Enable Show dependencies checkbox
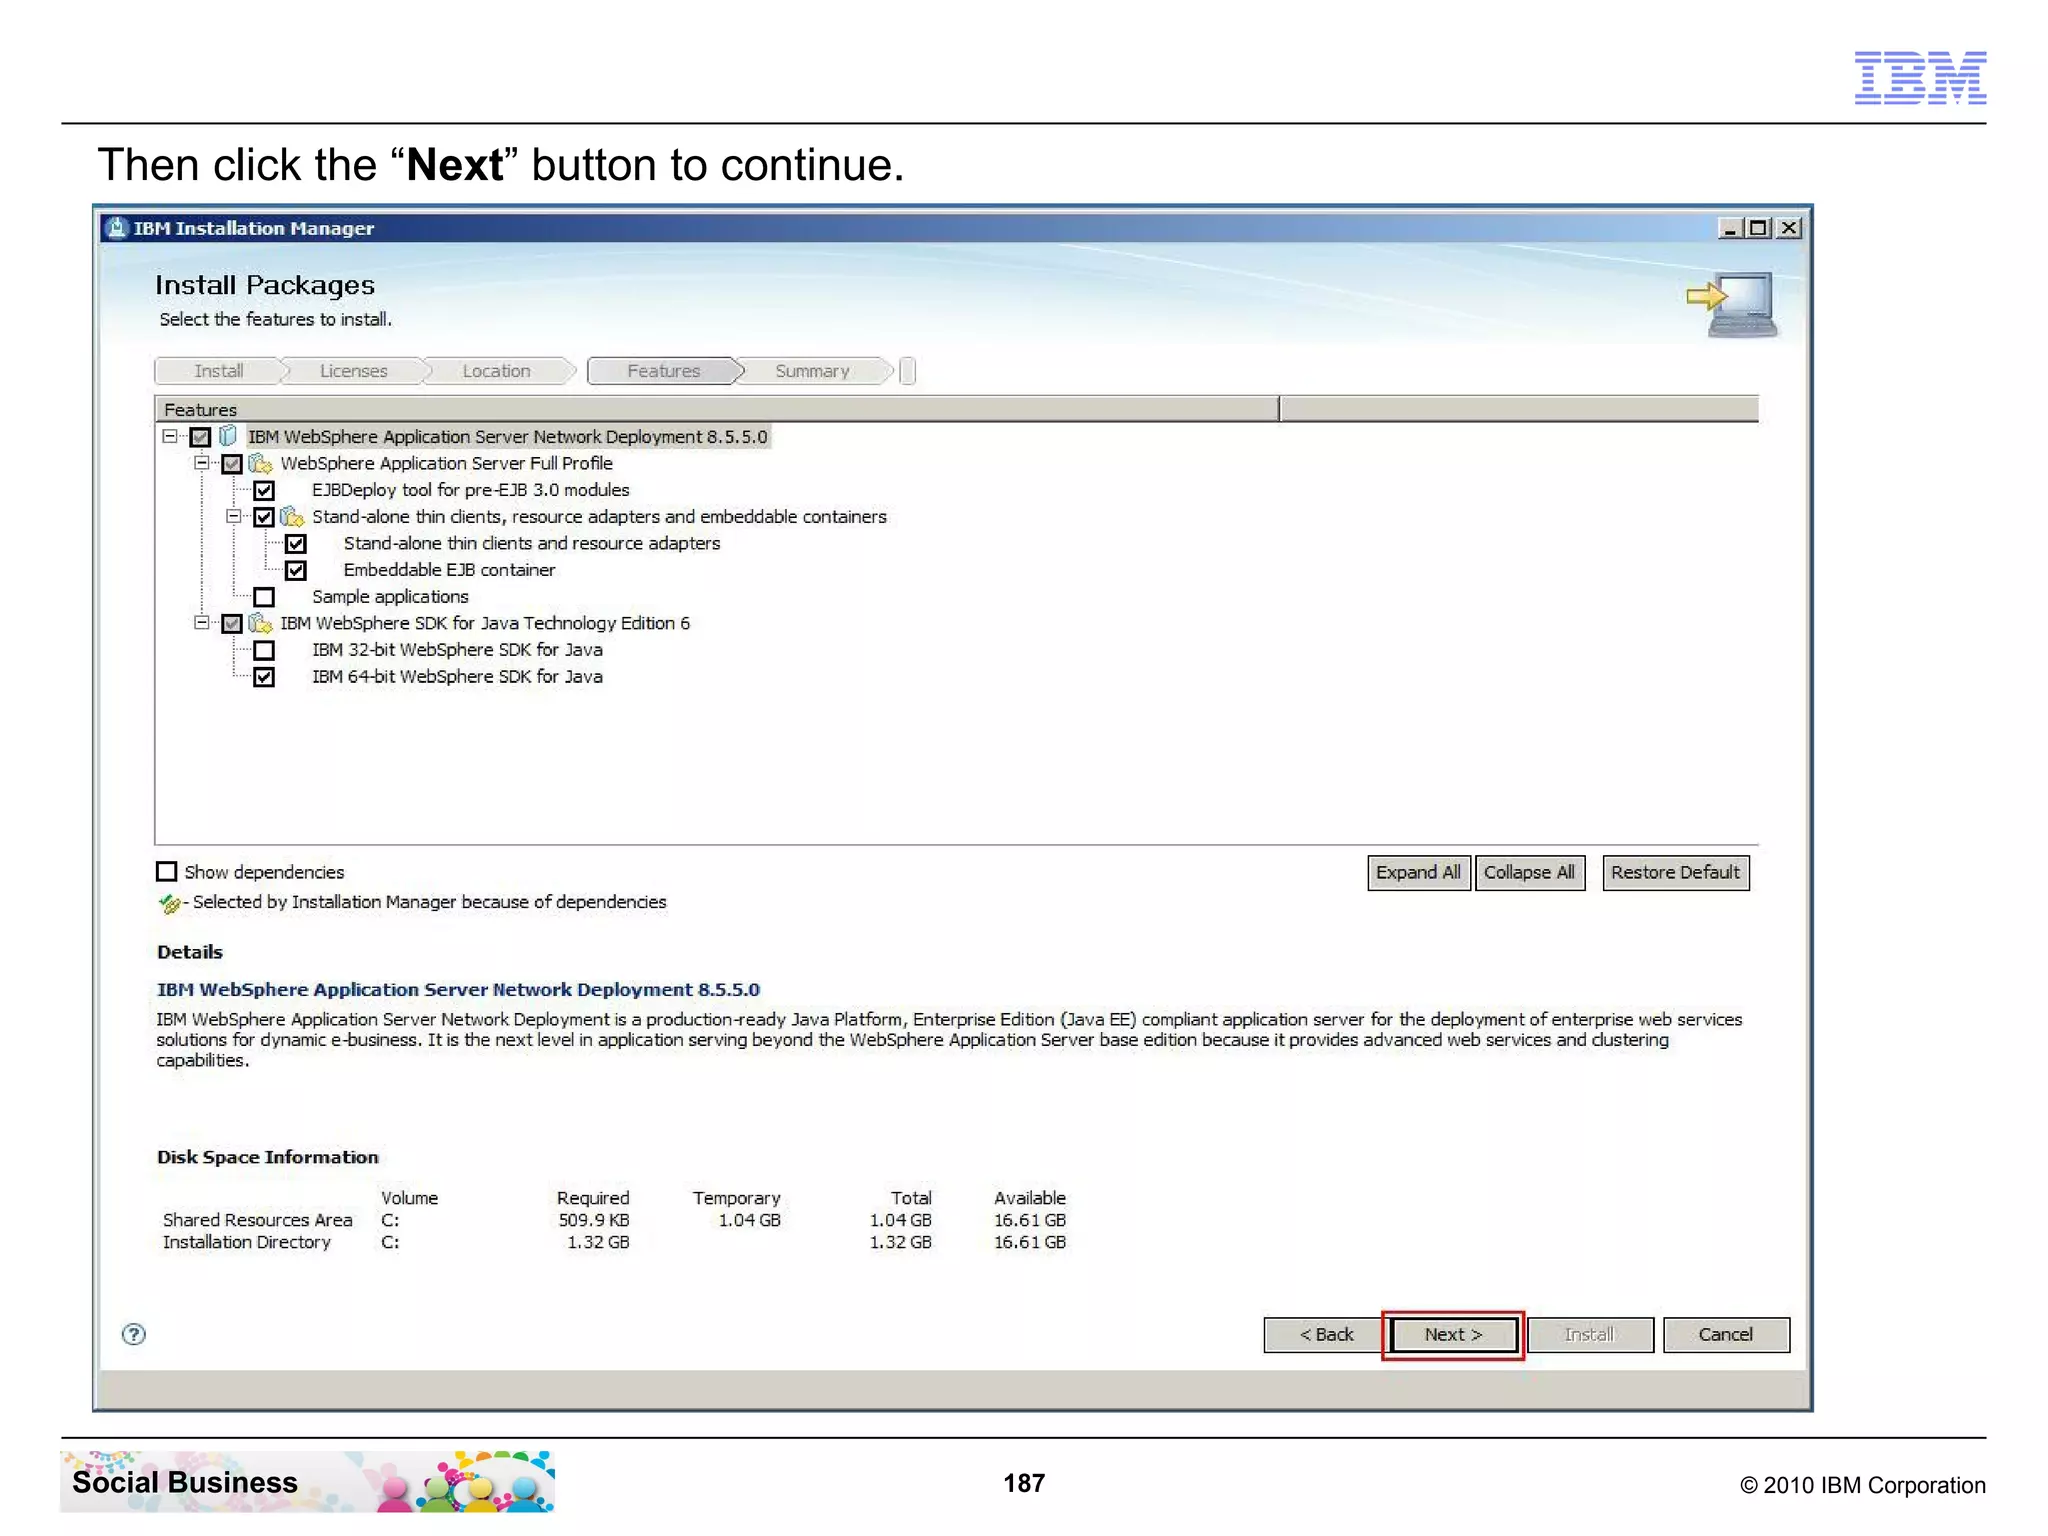The height and width of the screenshot is (1536, 2048). click(x=167, y=871)
